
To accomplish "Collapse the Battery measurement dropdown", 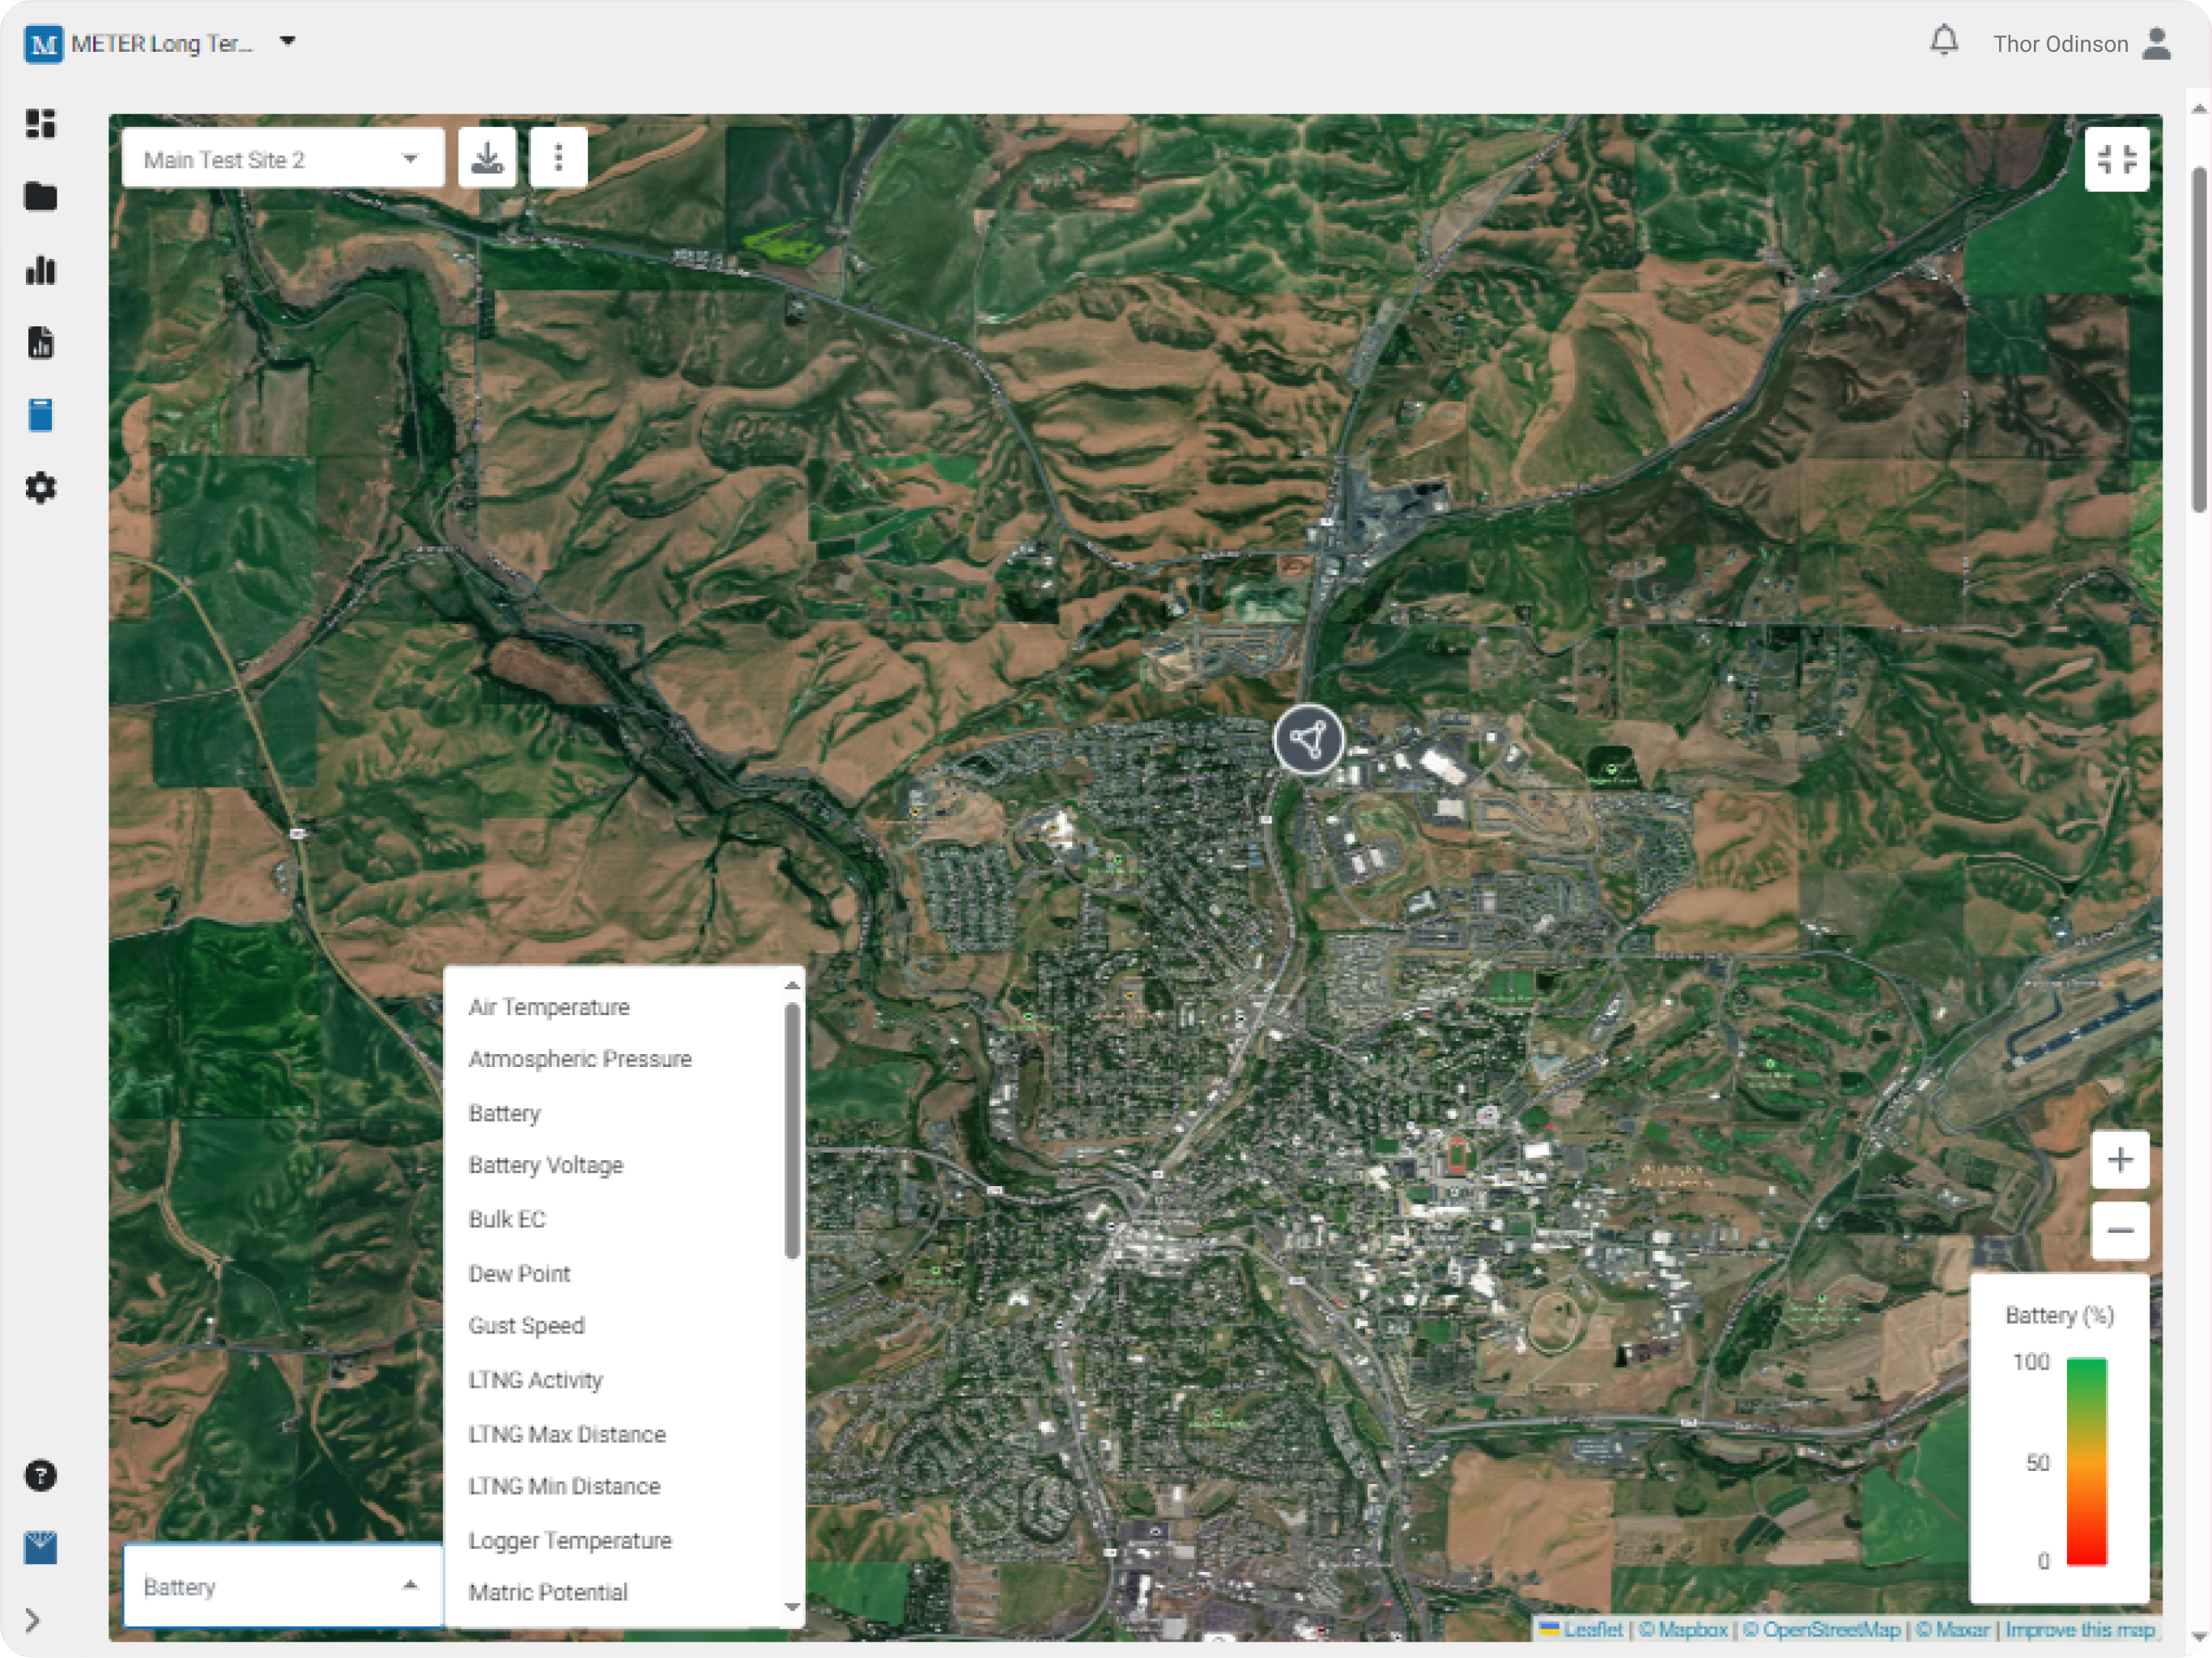I will pyautogui.click(x=409, y=1586).
